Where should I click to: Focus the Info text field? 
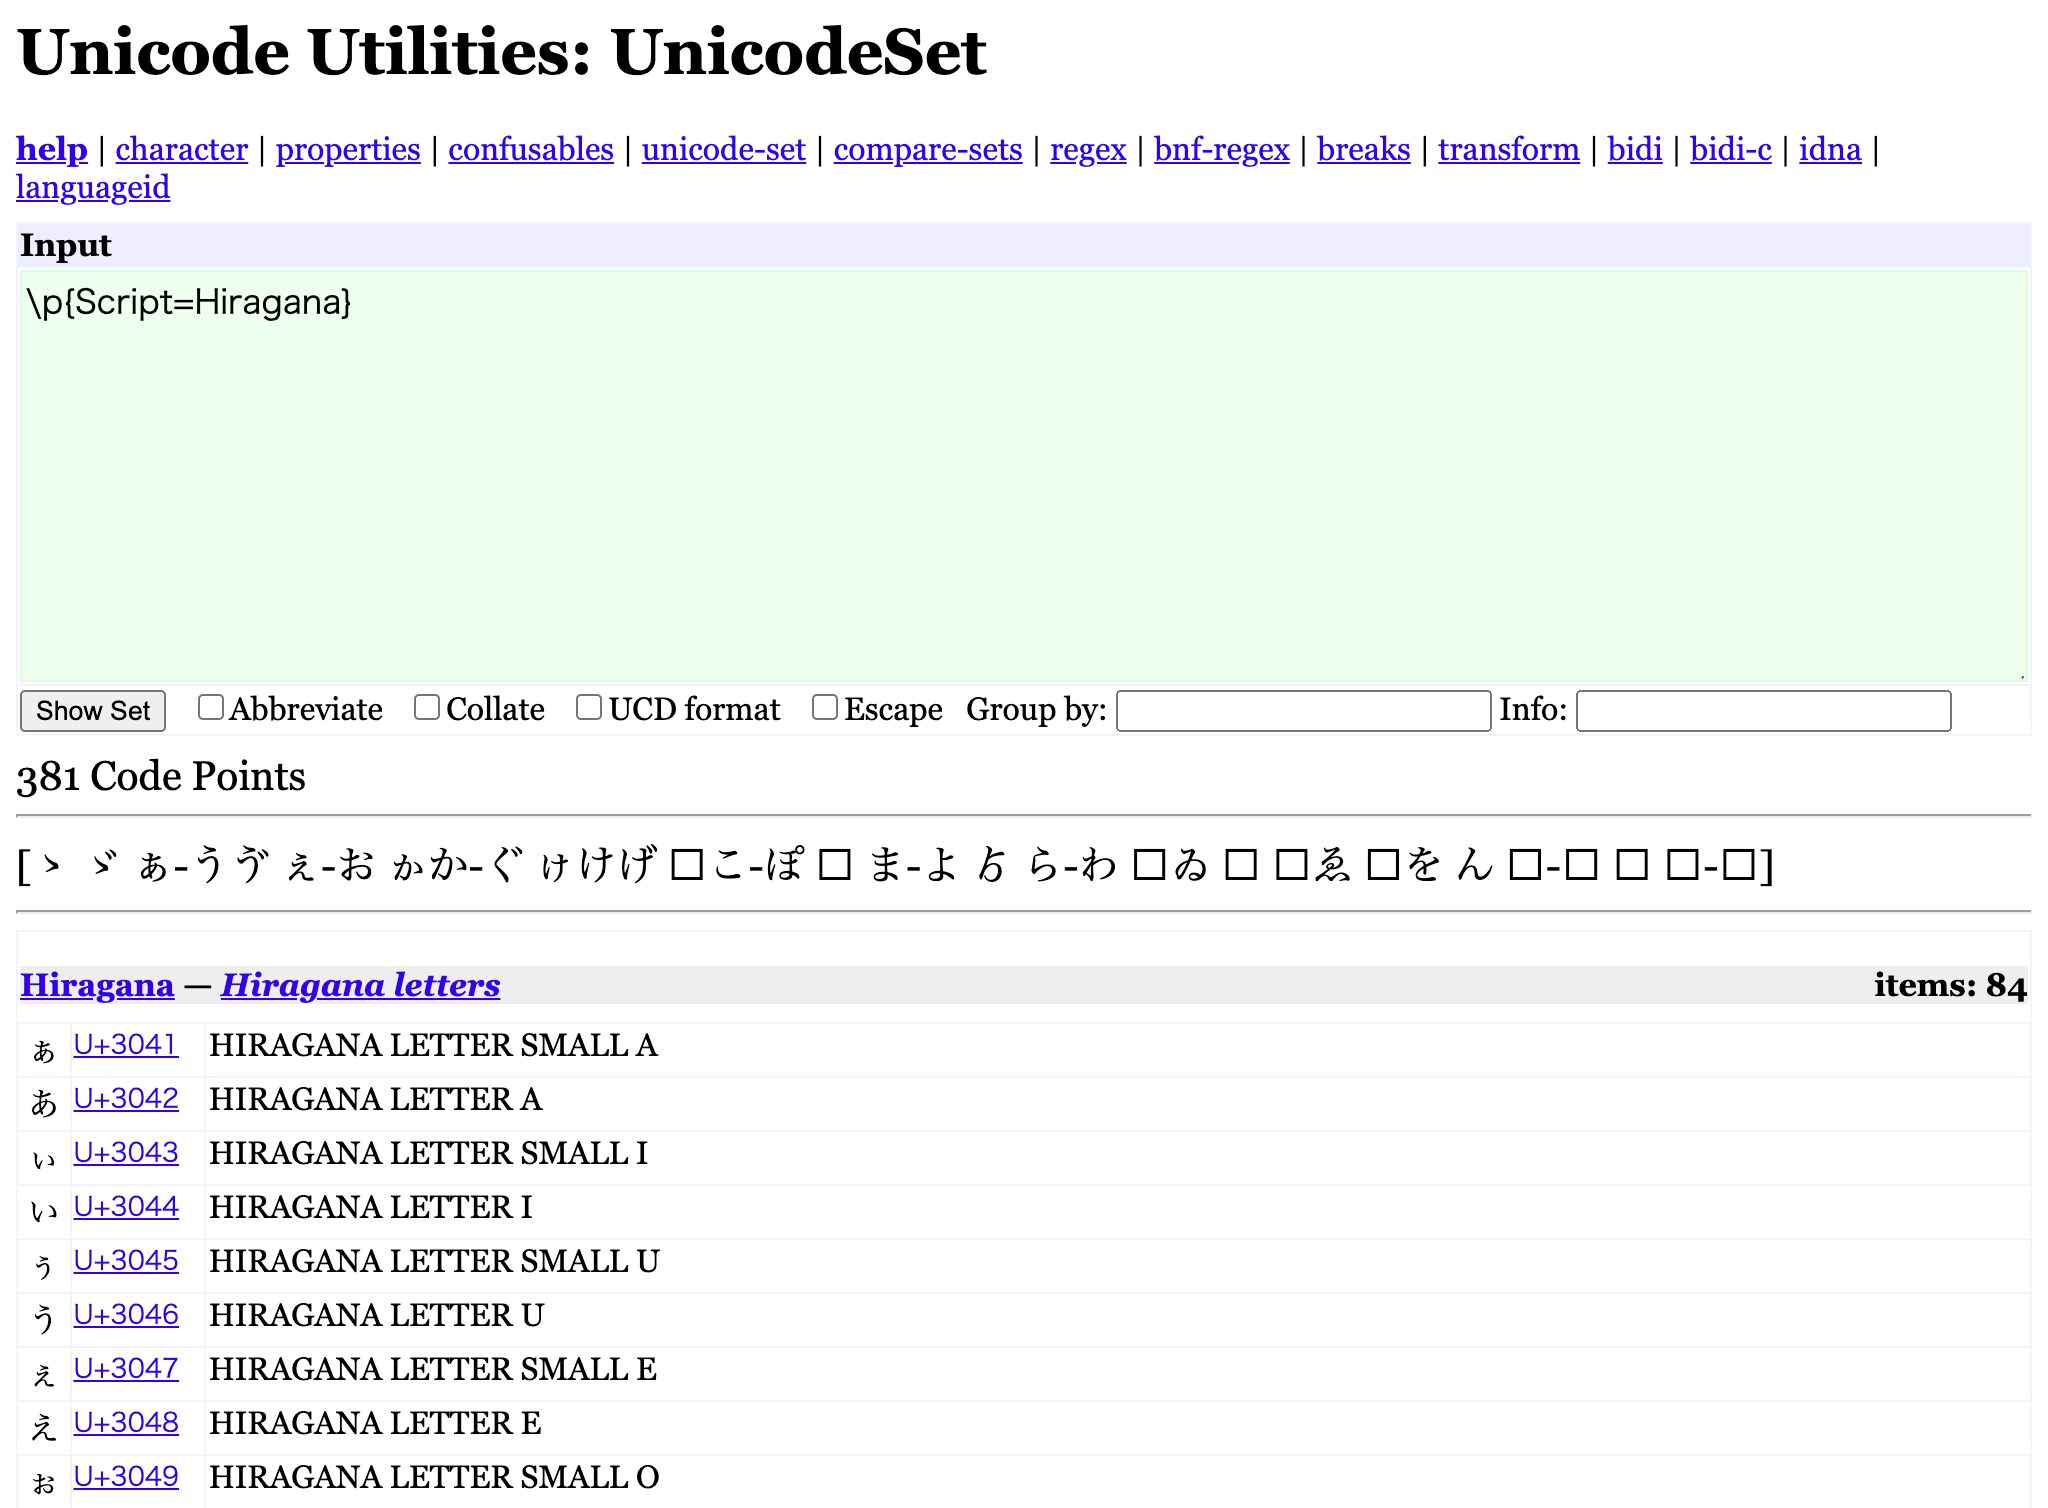1763,711
